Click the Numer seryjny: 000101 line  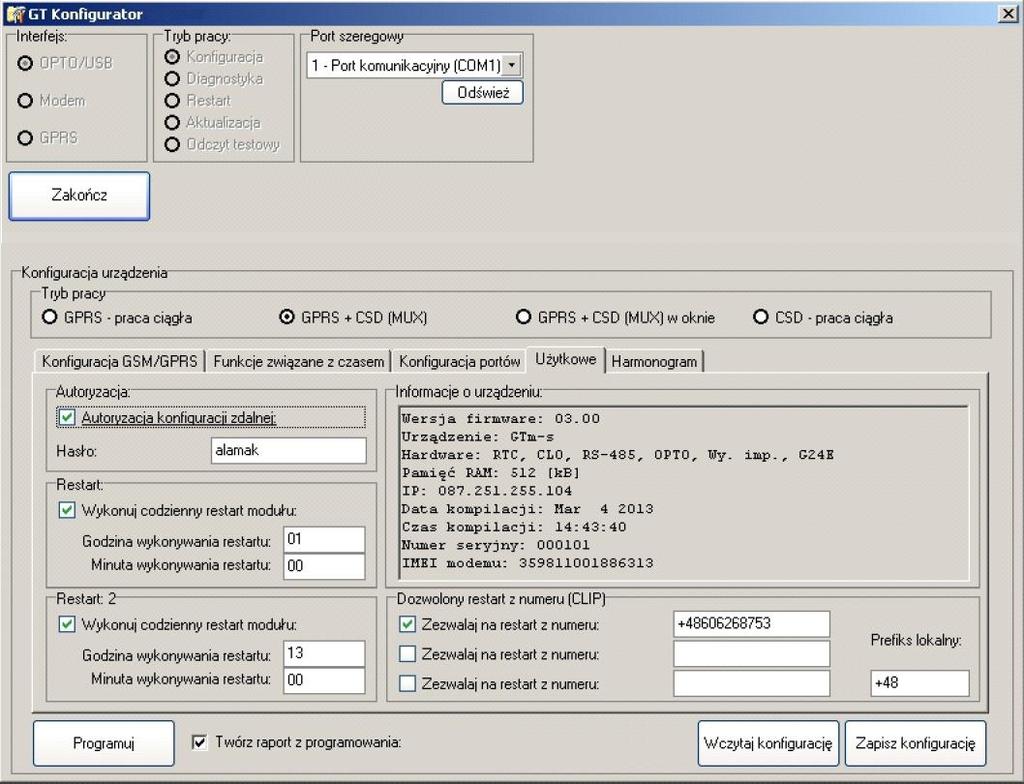click(x=495, y=545)
